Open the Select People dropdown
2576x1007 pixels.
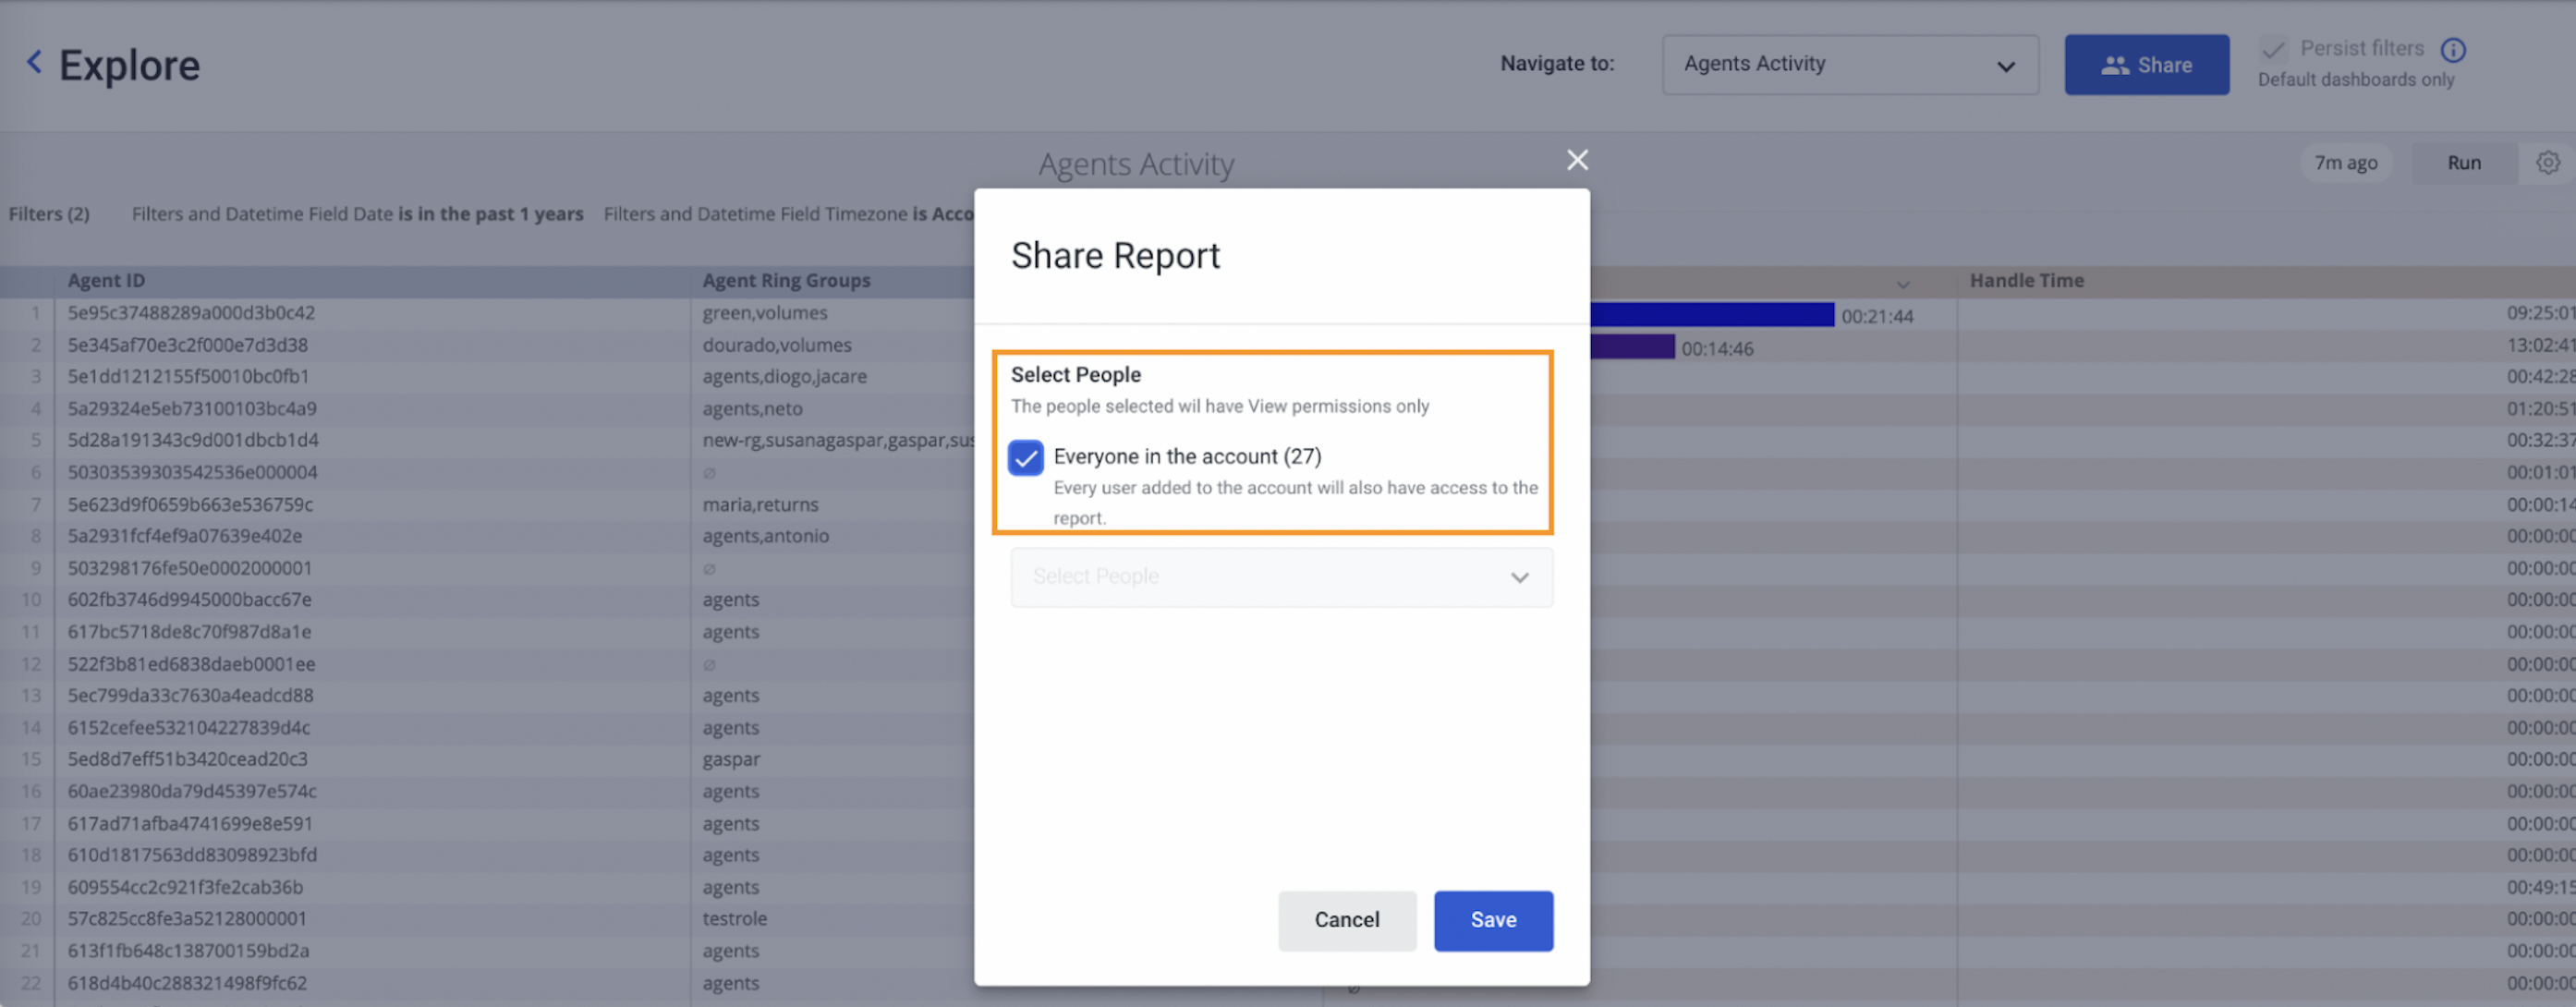click(x=1281, y=577)
